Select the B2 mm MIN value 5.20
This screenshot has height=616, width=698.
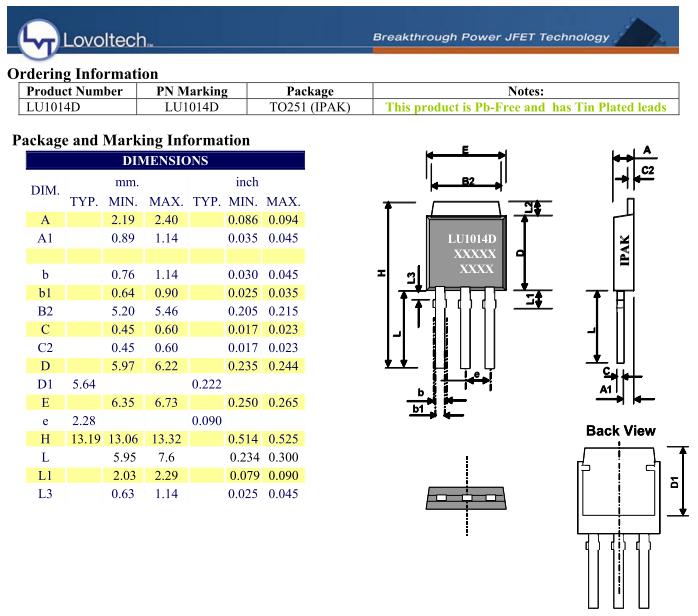[x=123, y=311]
